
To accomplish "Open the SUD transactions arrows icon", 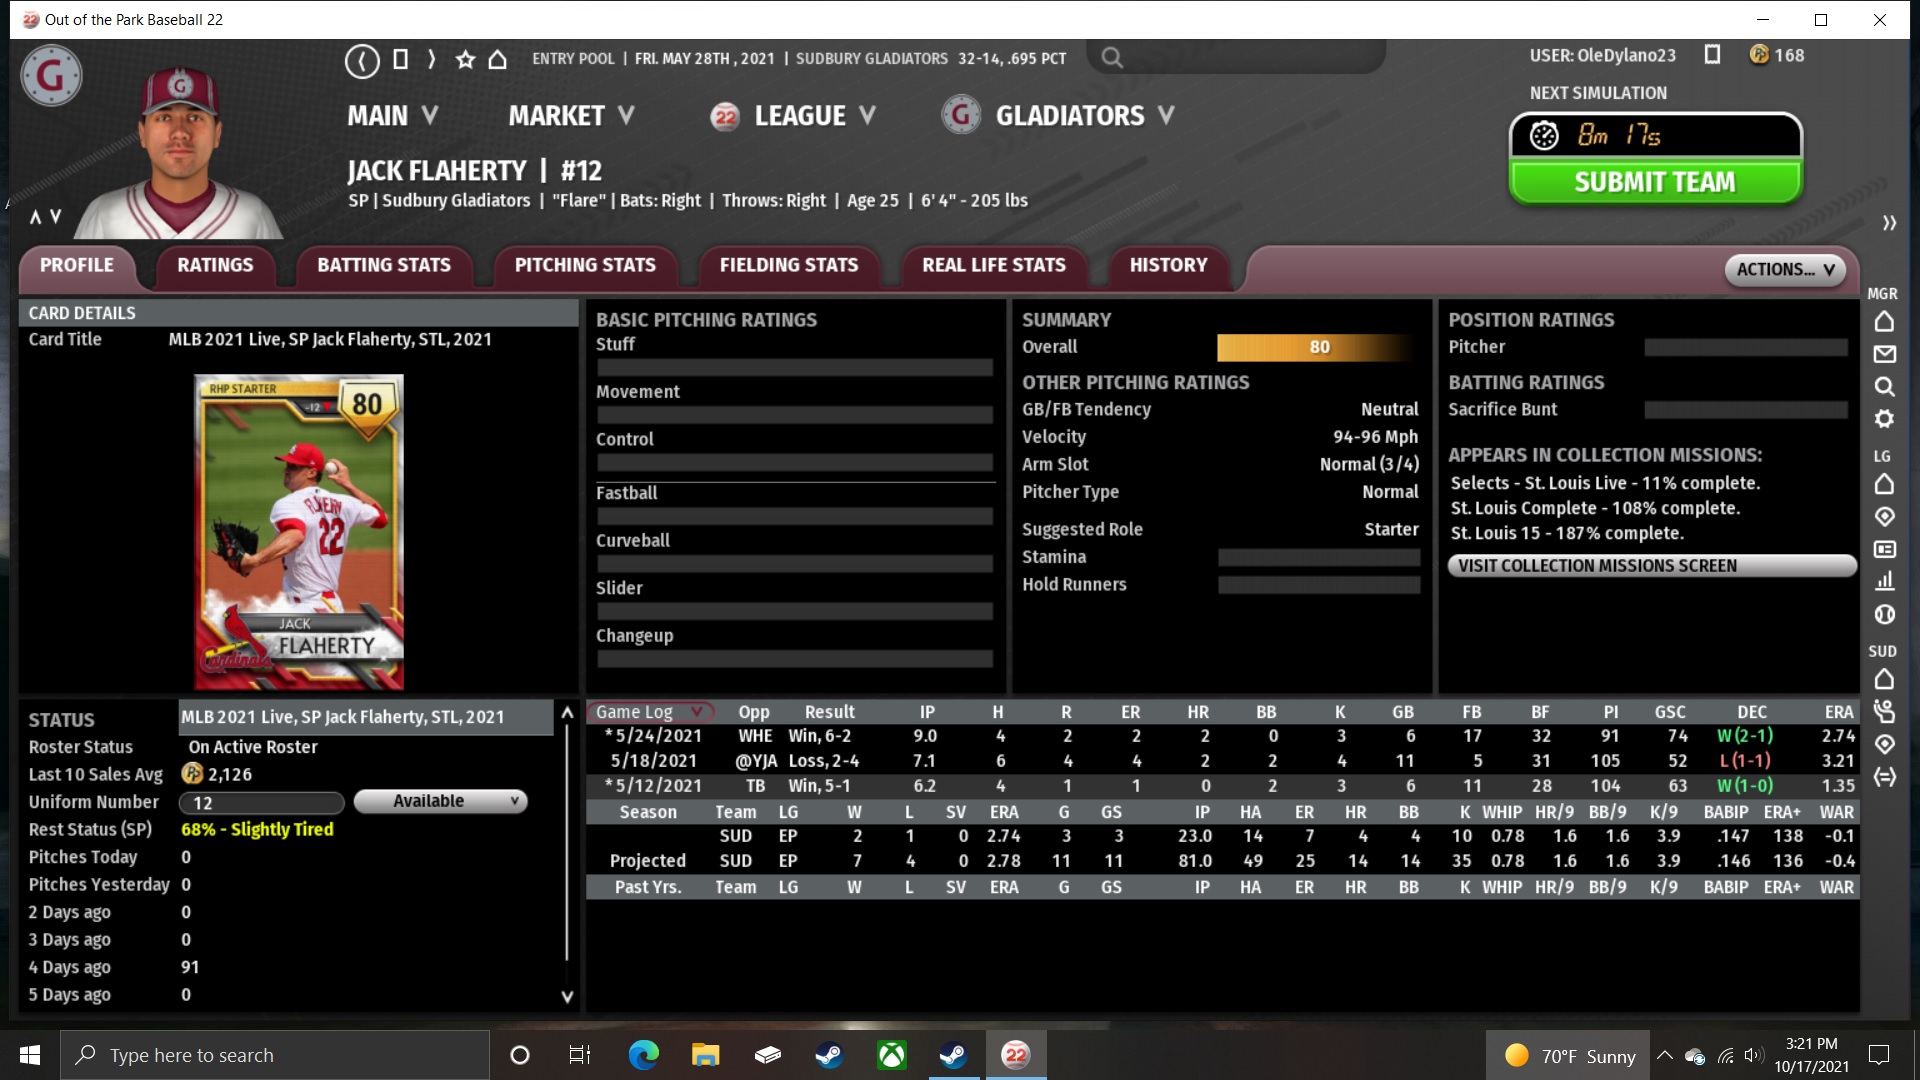I will (1884, 777).
